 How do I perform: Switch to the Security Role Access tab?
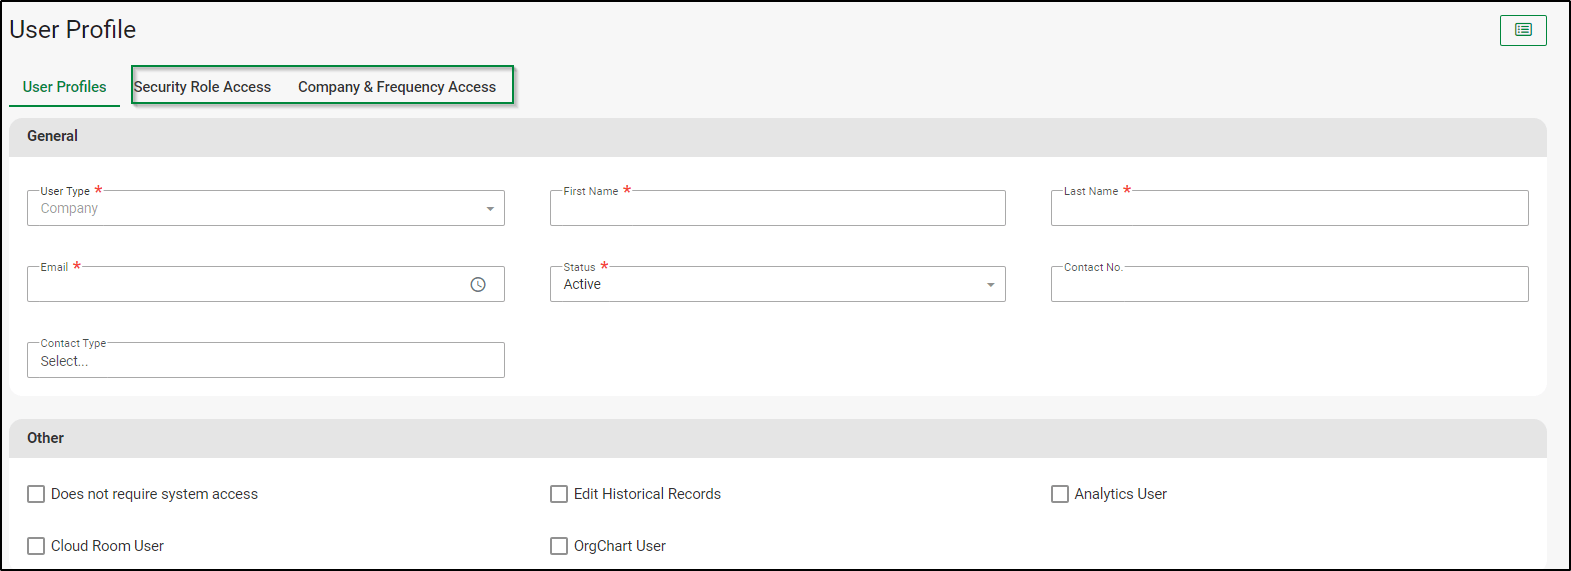[x=202, y=87]
